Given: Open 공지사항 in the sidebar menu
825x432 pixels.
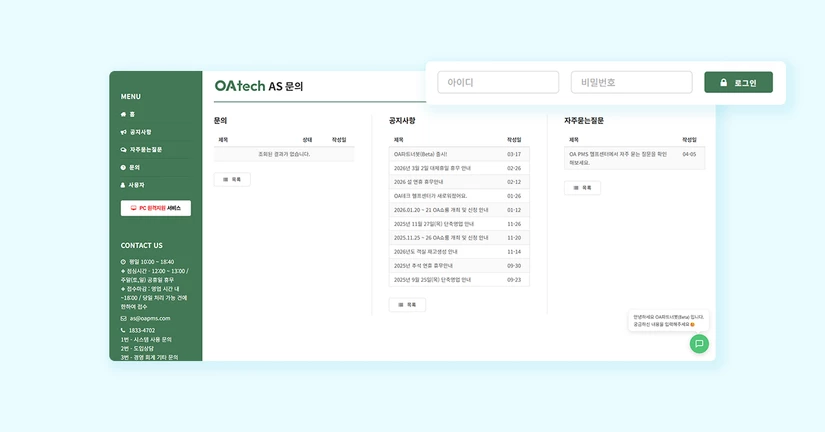Looking at the screenshot, I should [x=136, y=132].
